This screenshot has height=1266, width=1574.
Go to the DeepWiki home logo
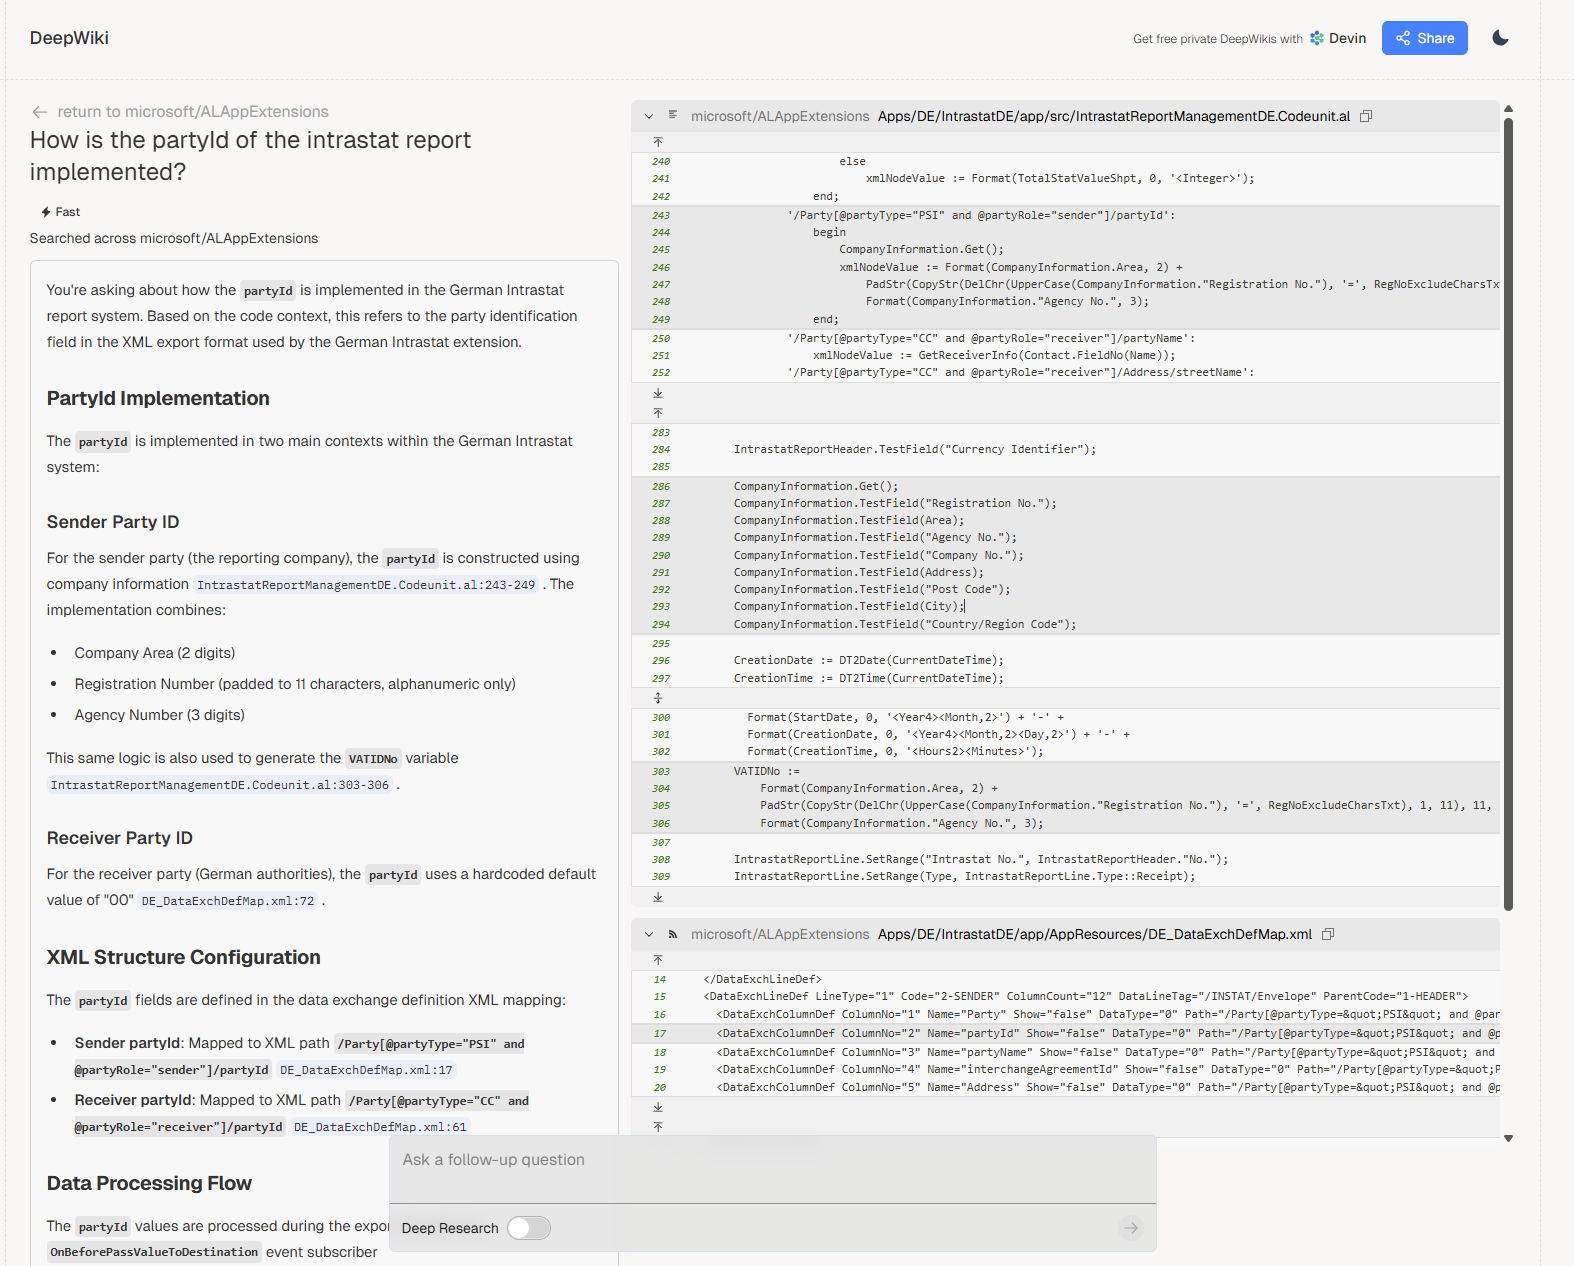coord(69,38)
